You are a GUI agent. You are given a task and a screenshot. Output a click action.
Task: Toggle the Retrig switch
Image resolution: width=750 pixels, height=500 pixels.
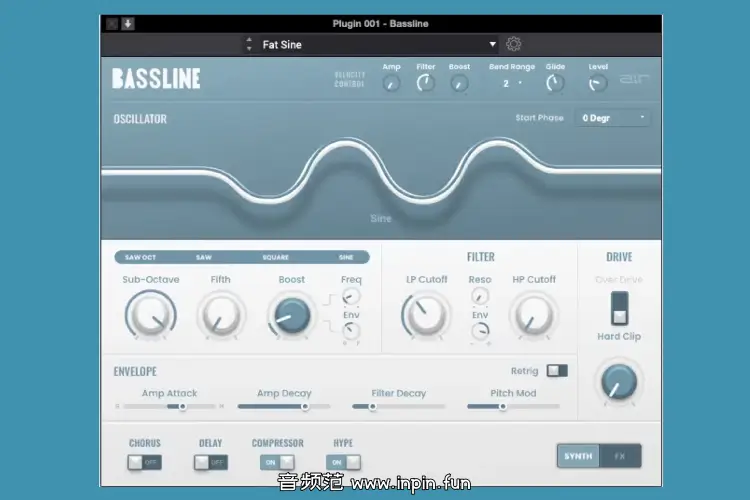tap(557, 371)
